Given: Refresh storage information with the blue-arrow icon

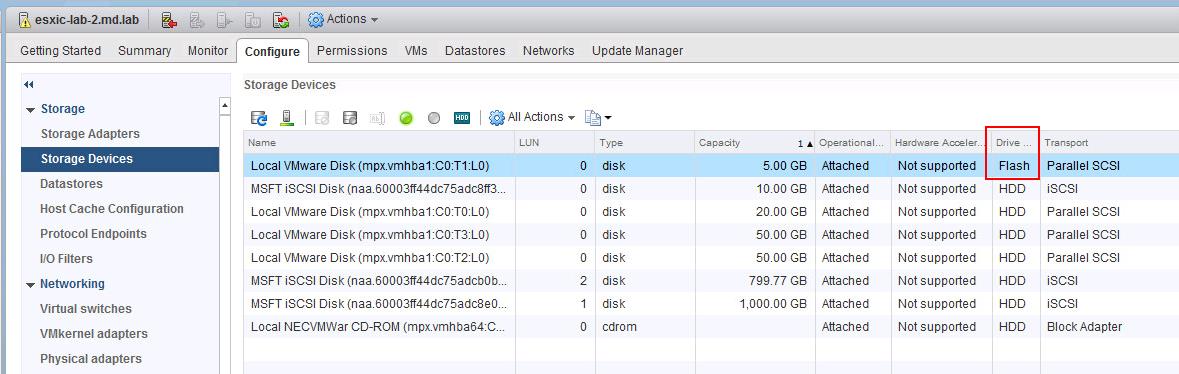Looking at the screenshot, I should pyautogui.click(x=259, y=117).
